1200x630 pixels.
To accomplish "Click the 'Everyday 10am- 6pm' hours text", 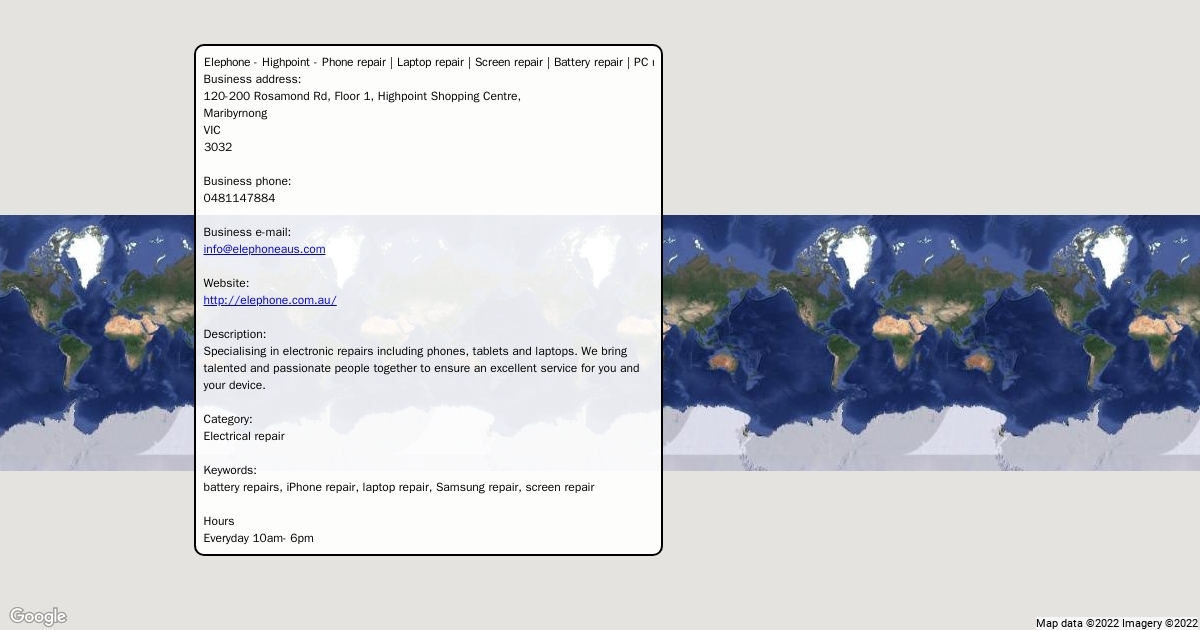I will pyautogui.click(x=258, y=538).
